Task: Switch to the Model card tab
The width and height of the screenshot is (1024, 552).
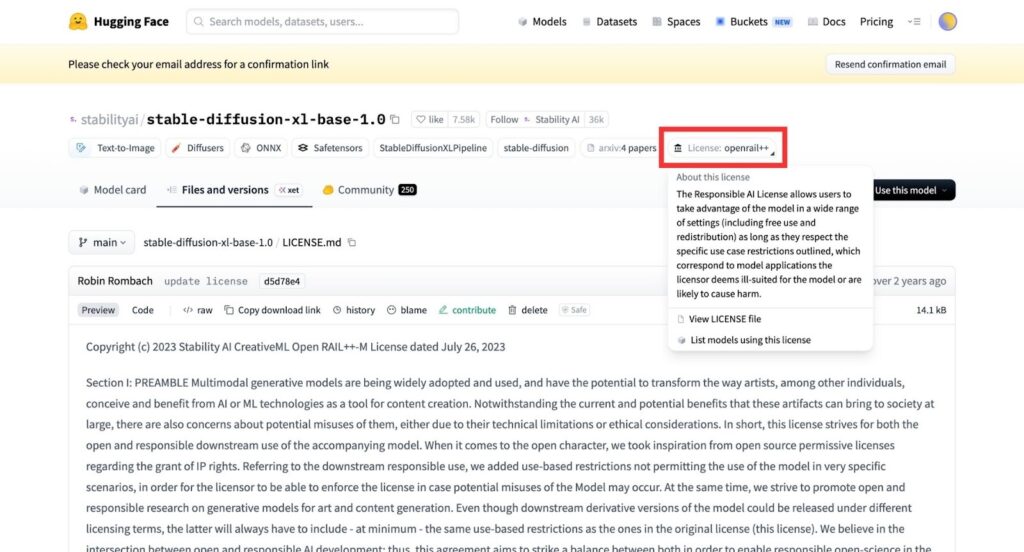Action: (112, 190)
